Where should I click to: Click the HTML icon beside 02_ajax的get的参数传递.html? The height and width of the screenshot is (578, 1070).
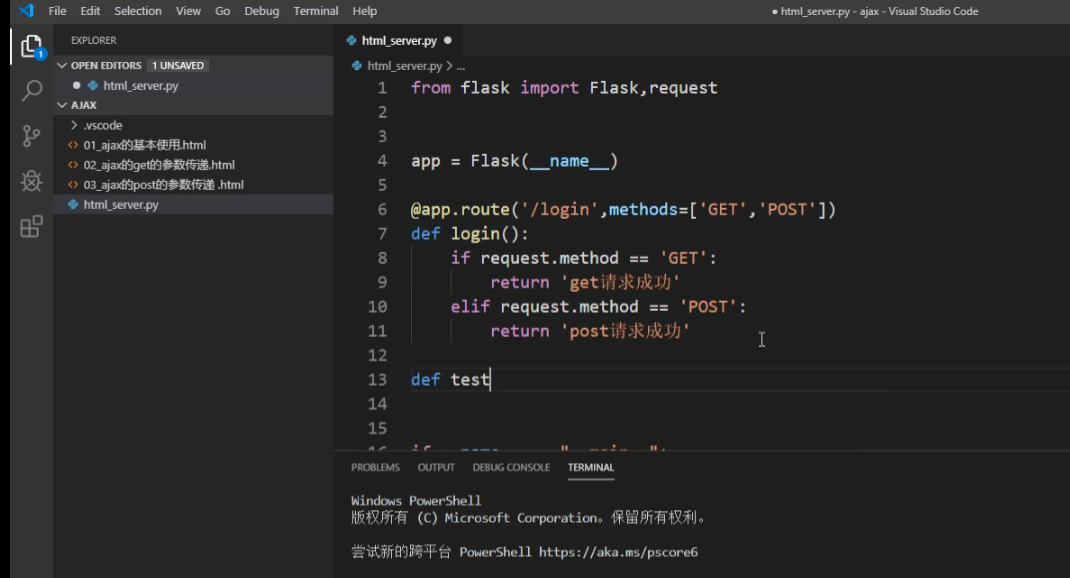point(73,164)
